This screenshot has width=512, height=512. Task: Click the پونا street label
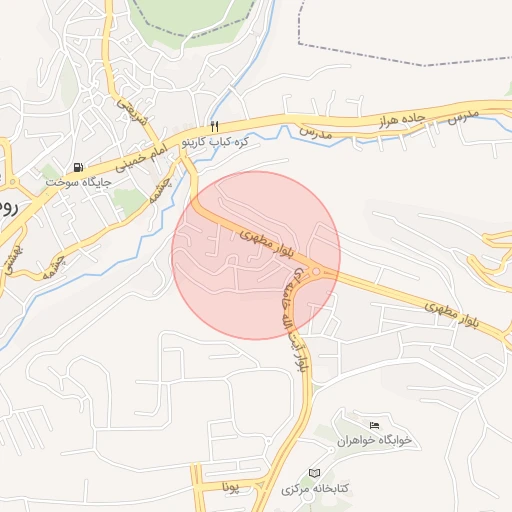(x=231, y=487)
